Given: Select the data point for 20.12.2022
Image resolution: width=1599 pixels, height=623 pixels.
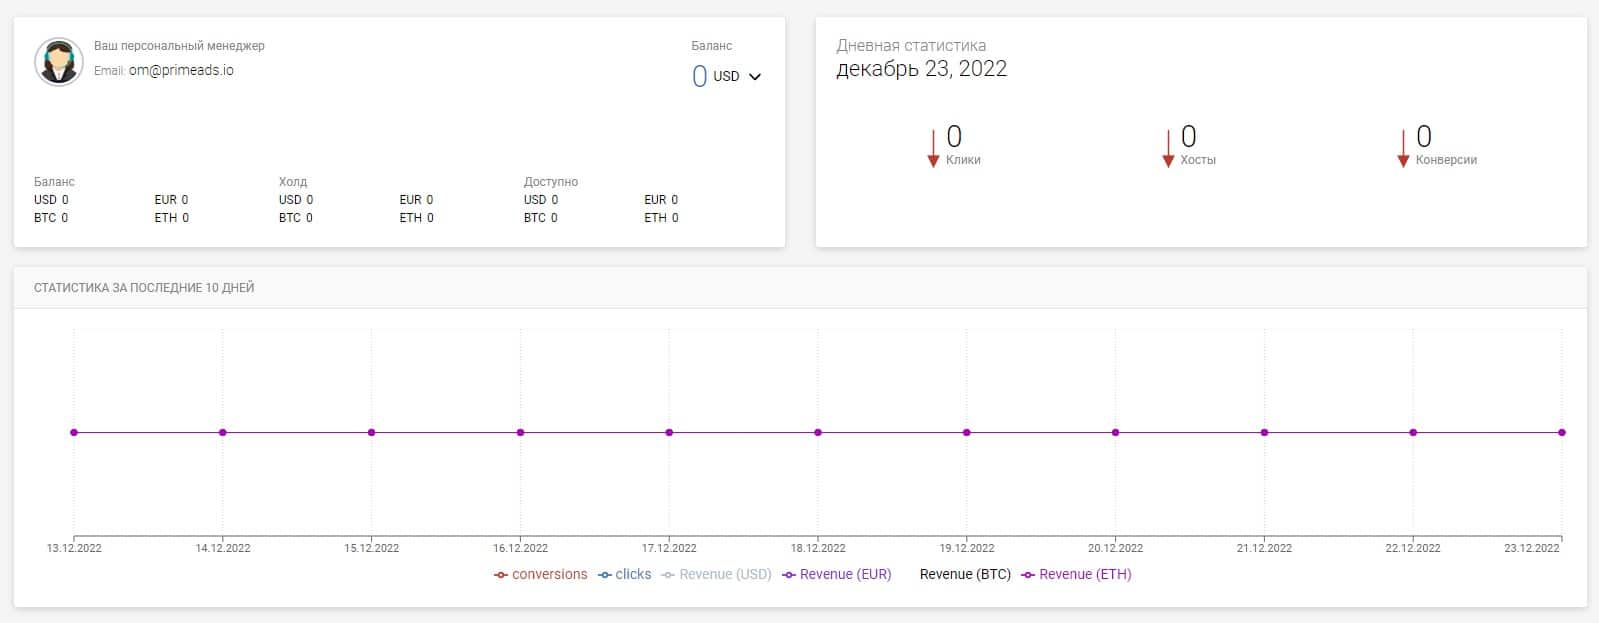Looking at the screenshot, I should (1115, 432).
